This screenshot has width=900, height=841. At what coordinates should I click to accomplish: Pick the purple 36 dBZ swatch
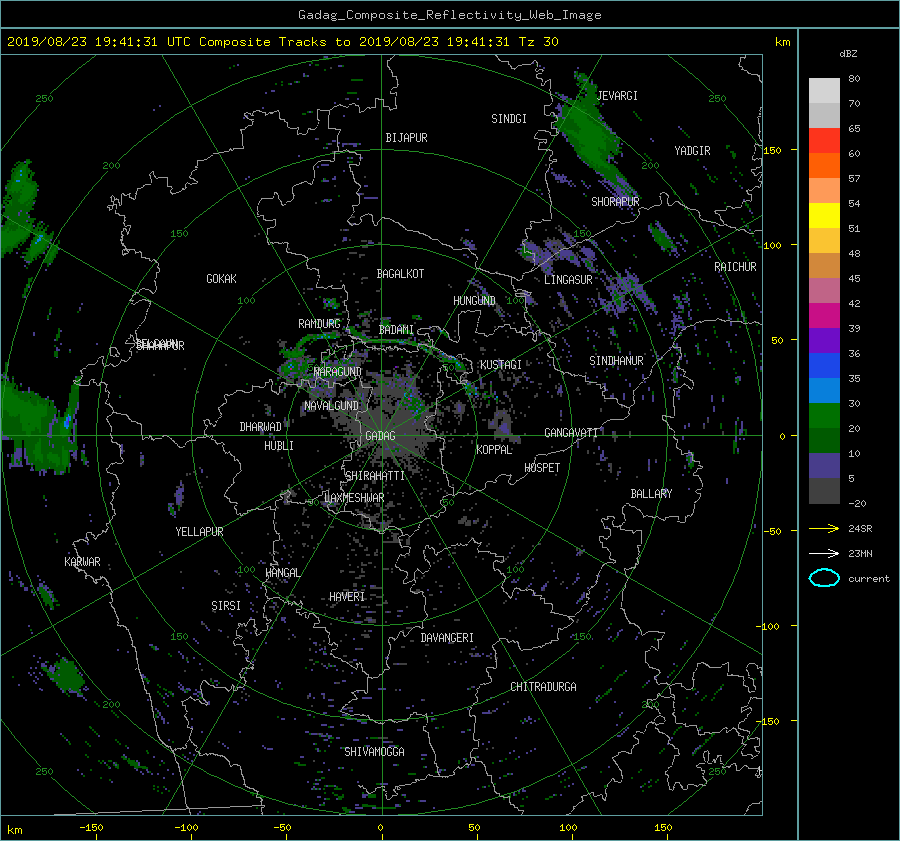[824, 341]
